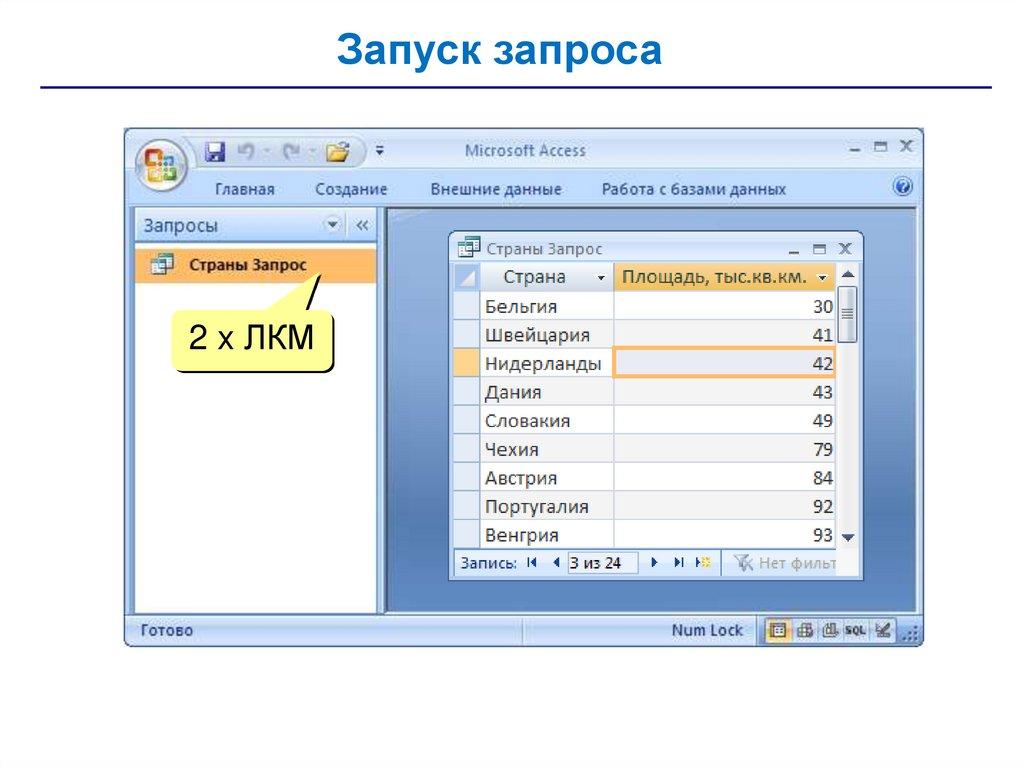Open the Площадь column filter dropdown
1024x767 pixels.
point(822,278)
